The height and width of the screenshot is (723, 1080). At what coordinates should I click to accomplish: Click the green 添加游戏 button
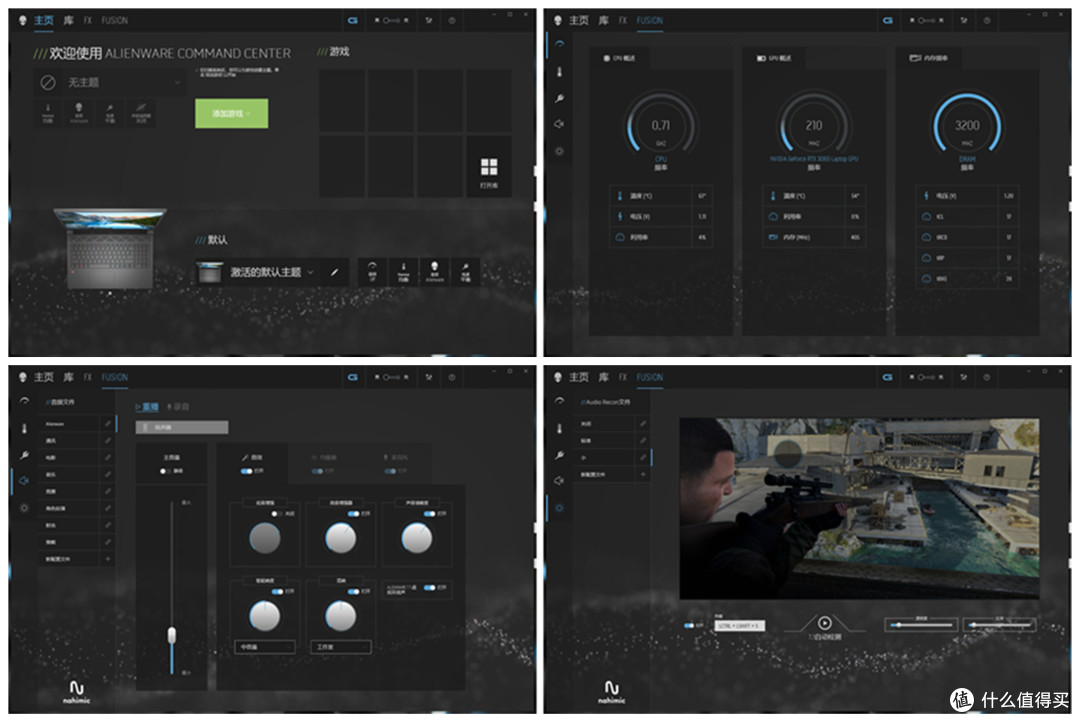(x=231, y=114)
